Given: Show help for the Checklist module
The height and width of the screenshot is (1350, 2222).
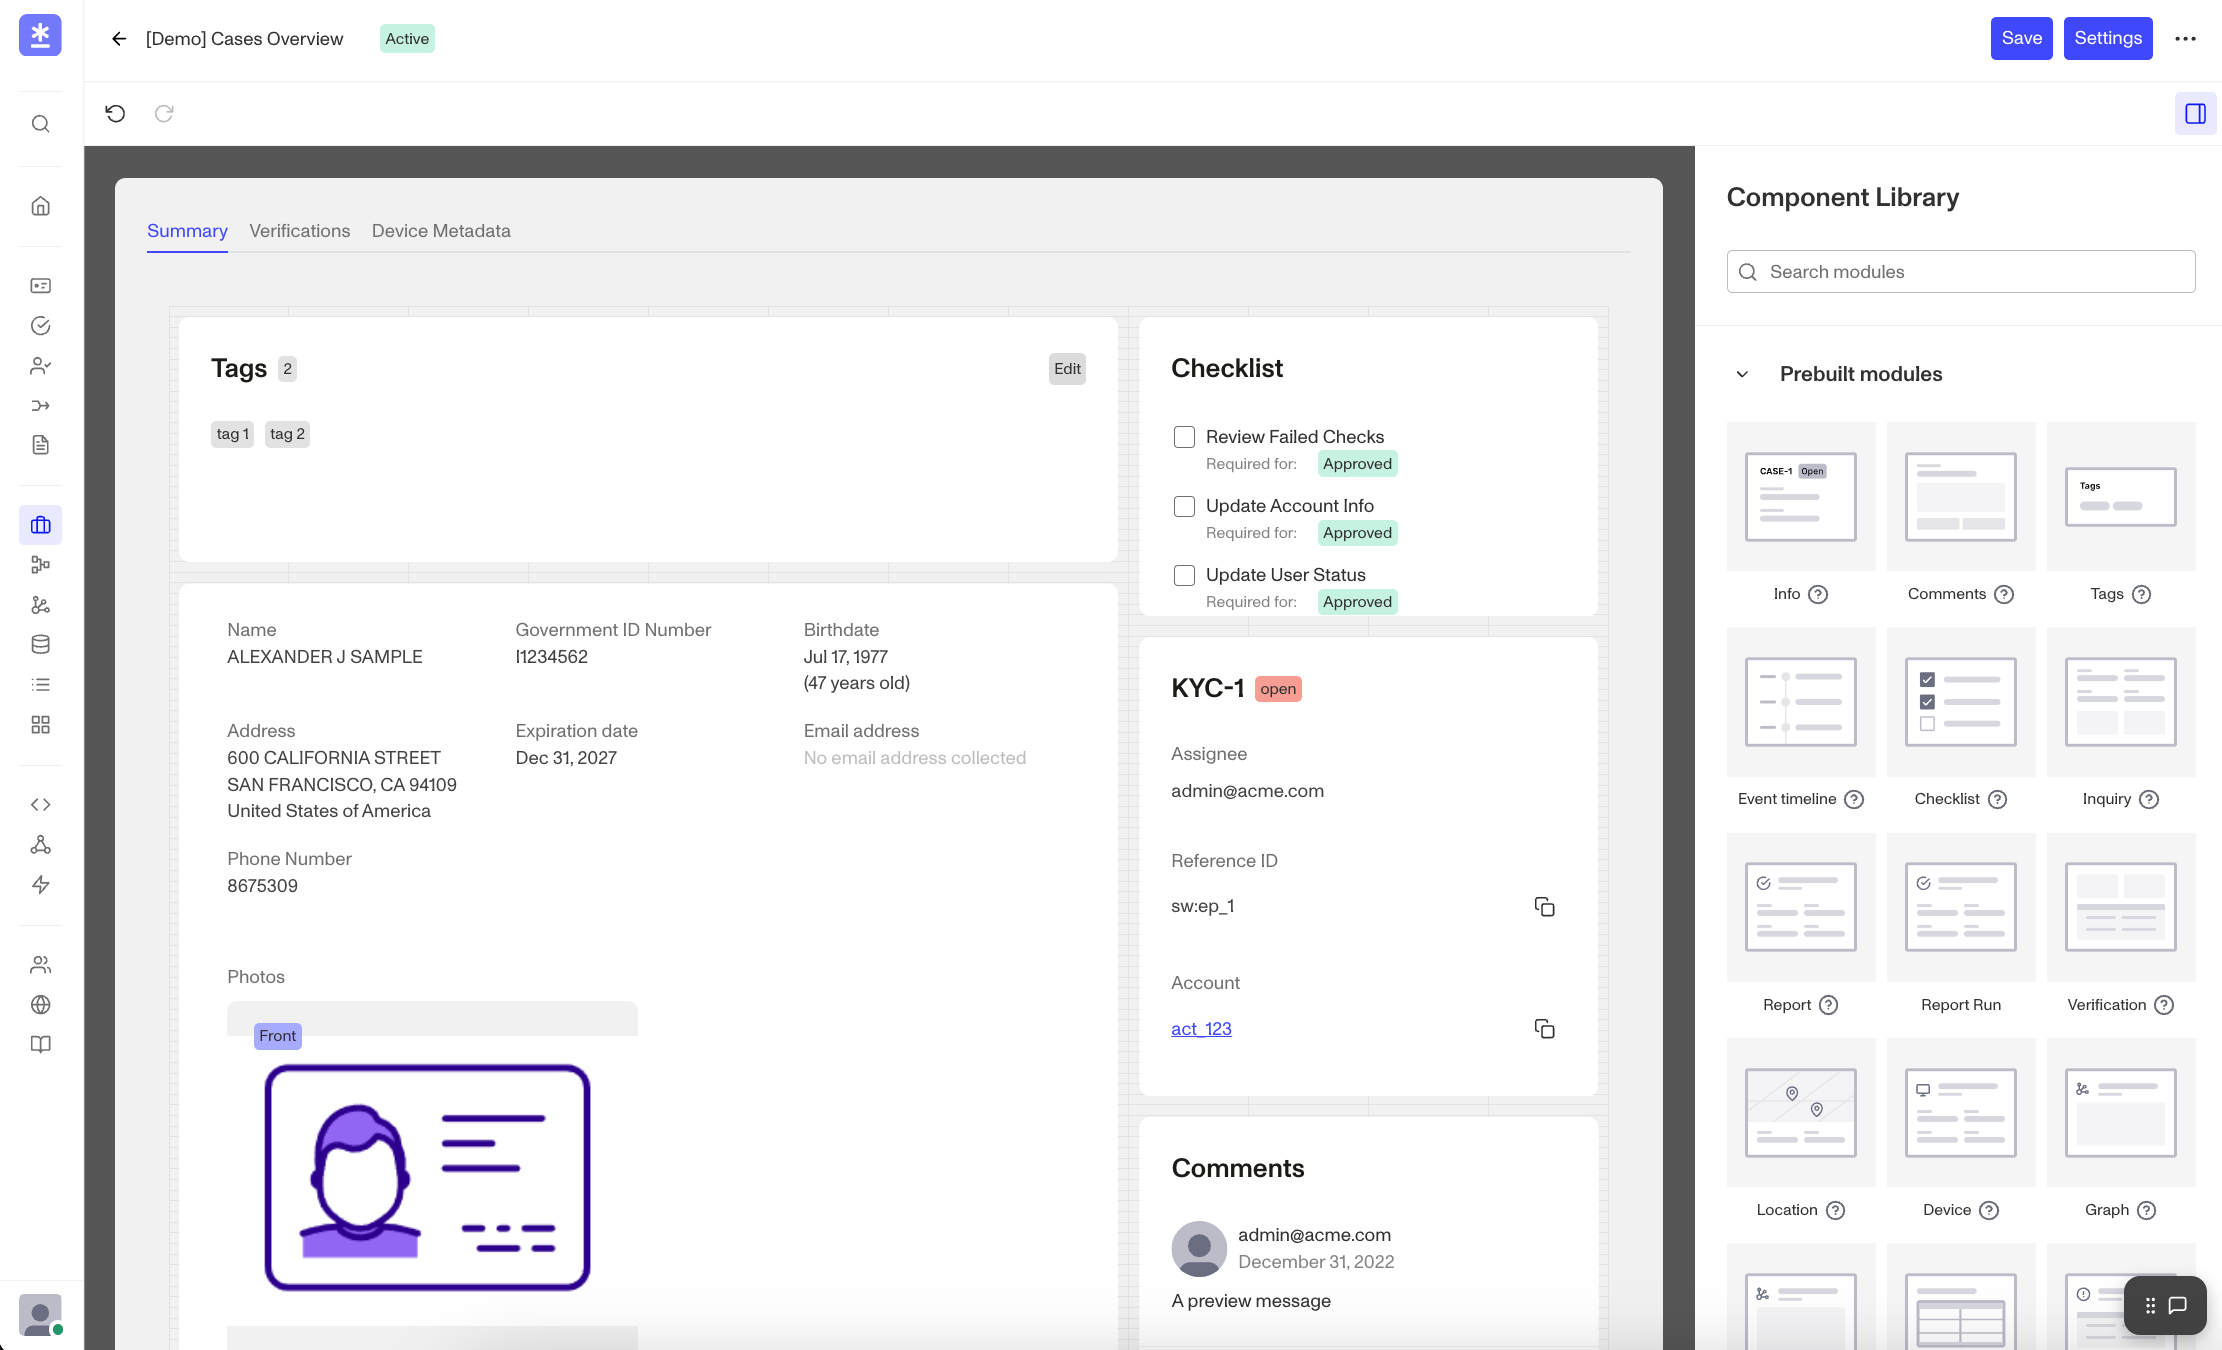Looking at the screenshot, I should [1998, 800].
